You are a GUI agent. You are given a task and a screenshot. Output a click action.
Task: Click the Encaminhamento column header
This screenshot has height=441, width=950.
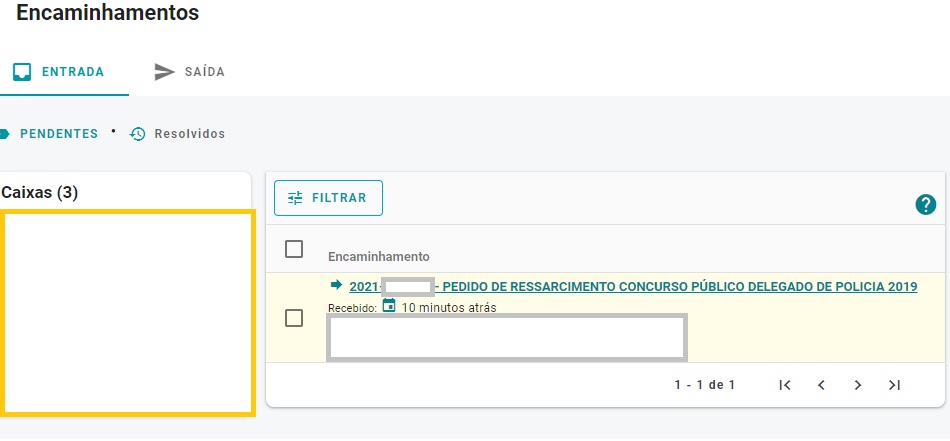coord(379,257)
